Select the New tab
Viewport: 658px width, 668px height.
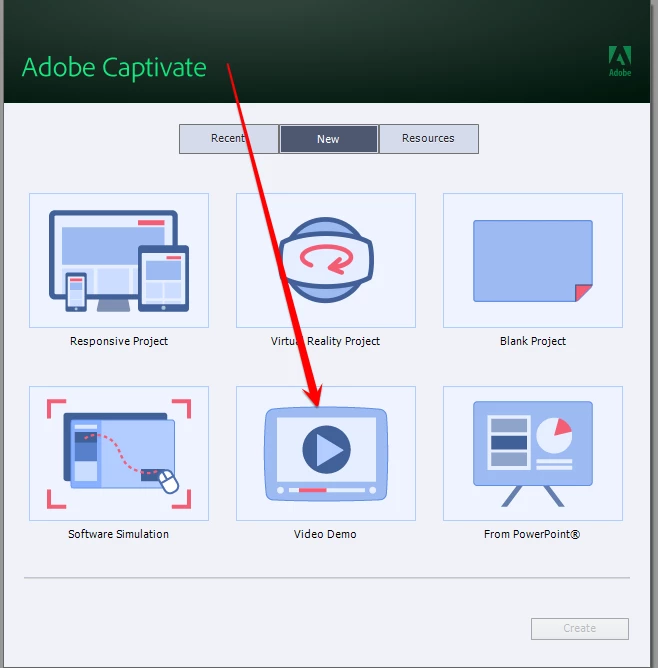click(x=328, y=139)
